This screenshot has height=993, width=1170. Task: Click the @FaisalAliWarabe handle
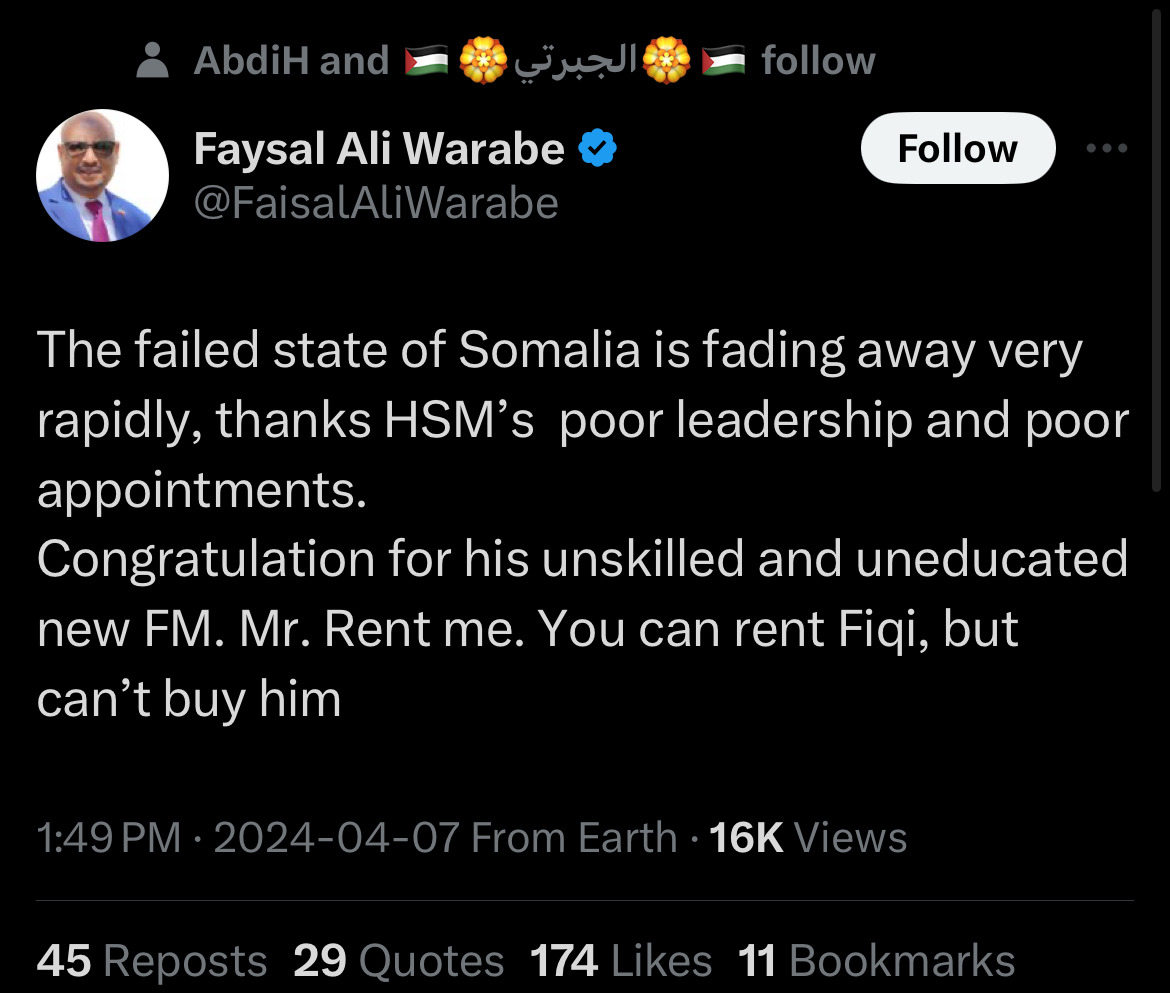tap(375, 203)
